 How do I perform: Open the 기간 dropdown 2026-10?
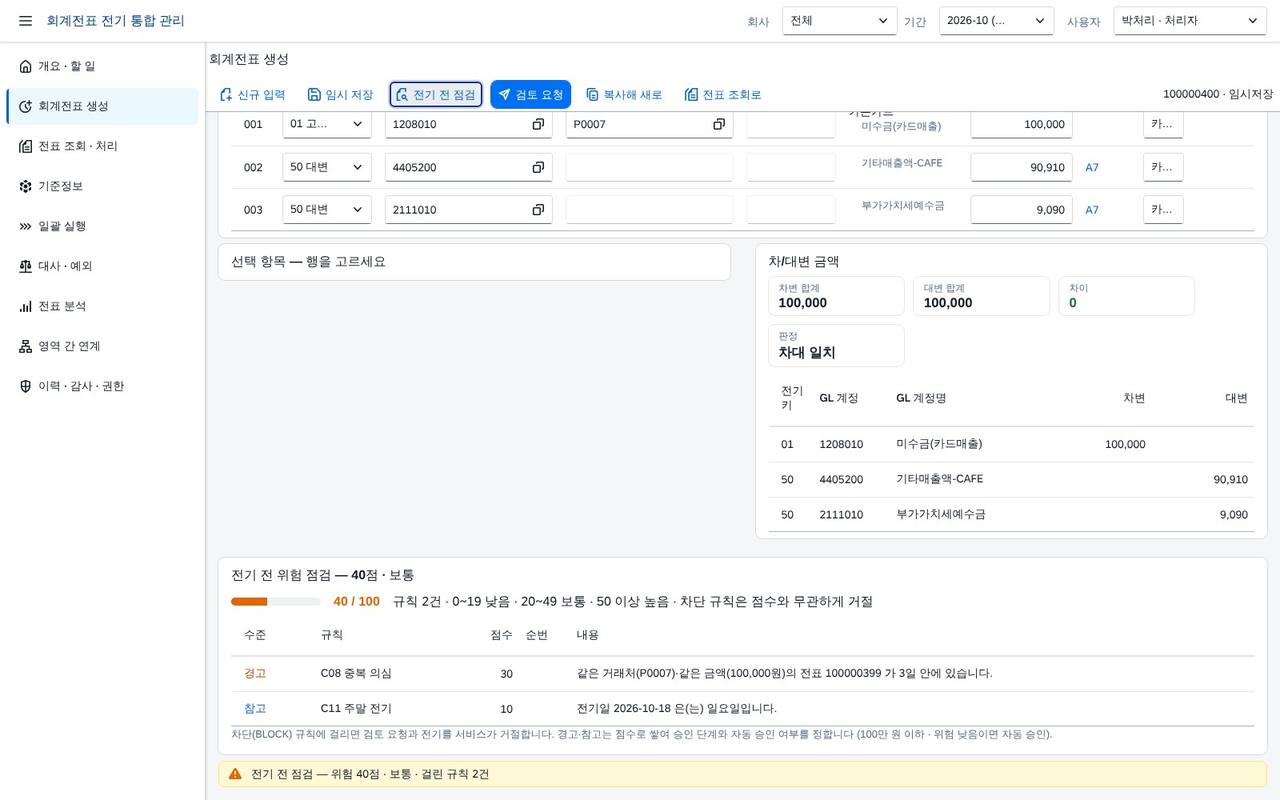click(996, 21)
